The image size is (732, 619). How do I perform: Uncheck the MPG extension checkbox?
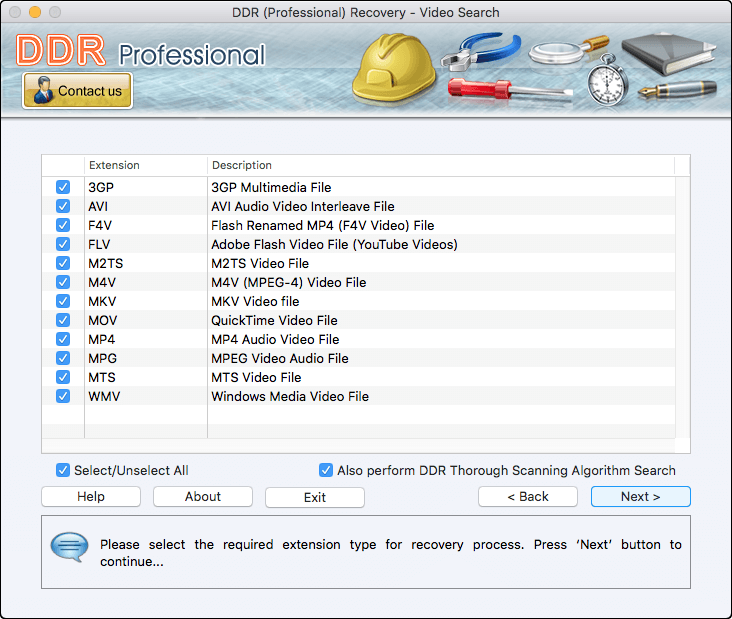63,358
